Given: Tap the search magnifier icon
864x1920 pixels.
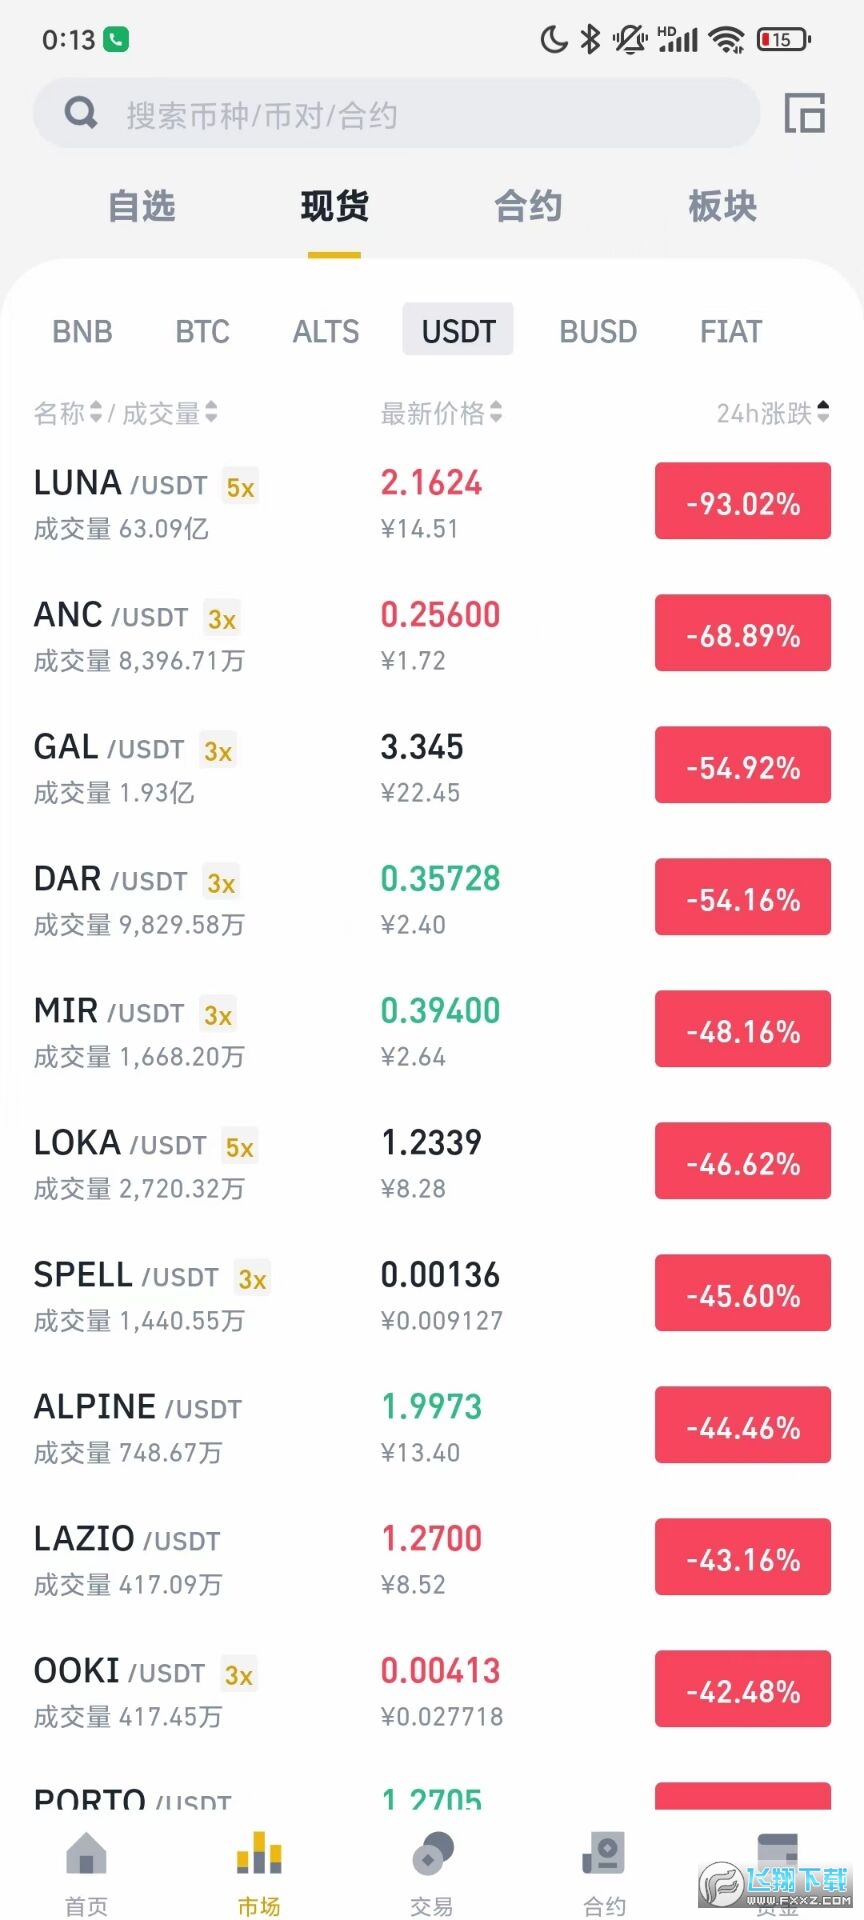Looking at the screenshot, I should (x=81, y=113).
